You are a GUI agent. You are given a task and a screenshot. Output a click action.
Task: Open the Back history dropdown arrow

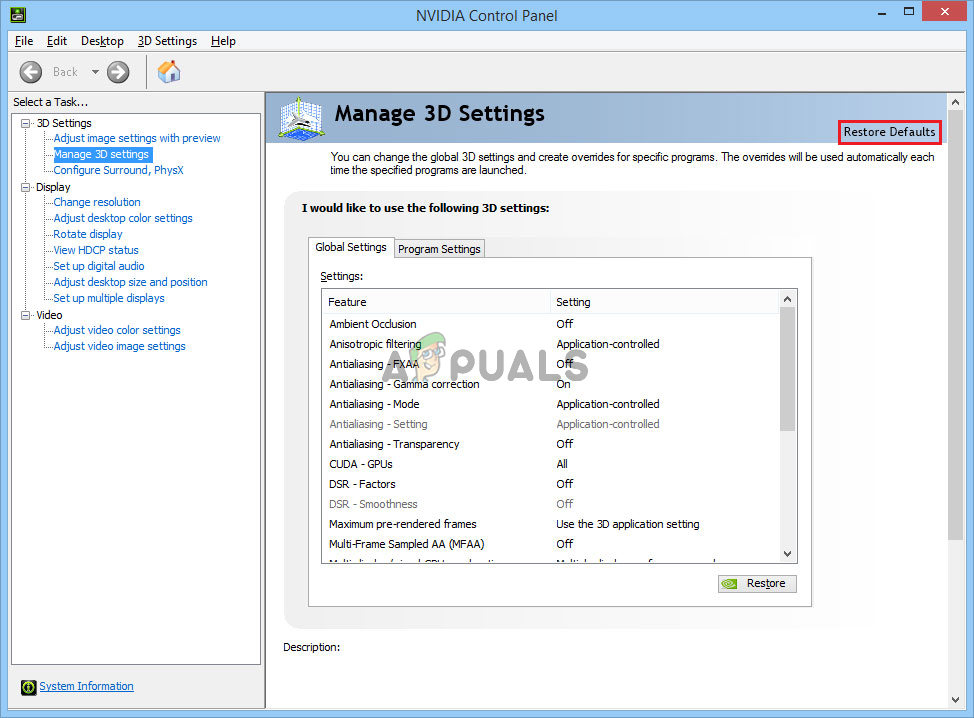pyautogui.click(x=95, y=72)
